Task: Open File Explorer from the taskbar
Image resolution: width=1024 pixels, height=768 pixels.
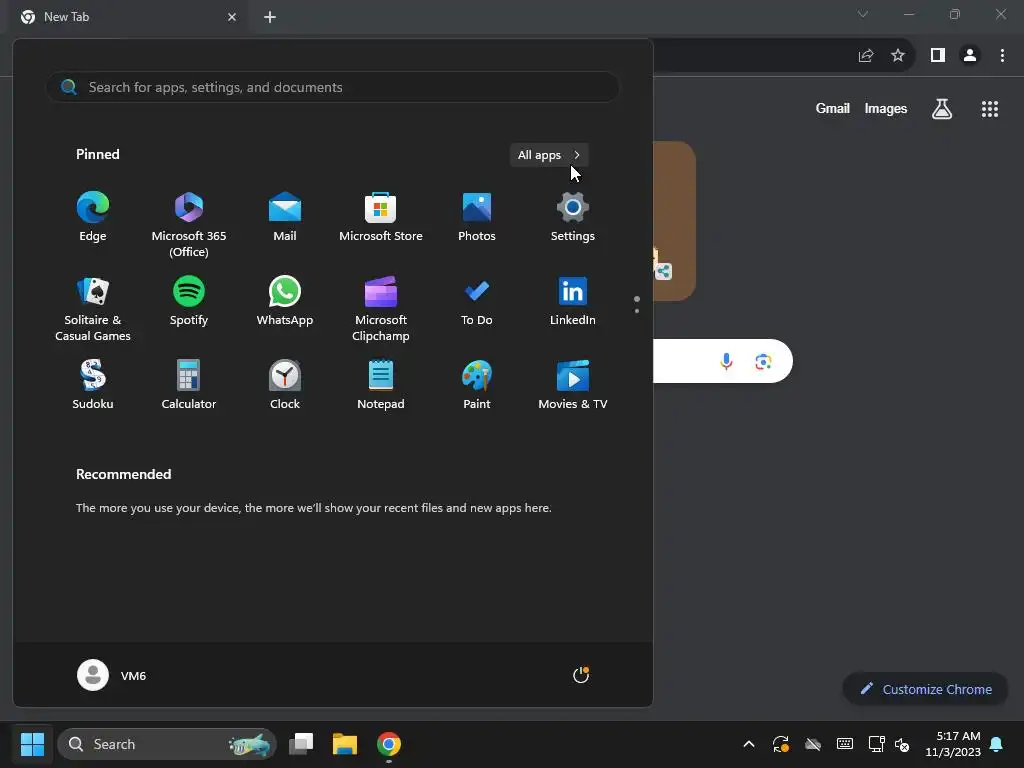Action: pyautogui.click(x=345, y=744)
